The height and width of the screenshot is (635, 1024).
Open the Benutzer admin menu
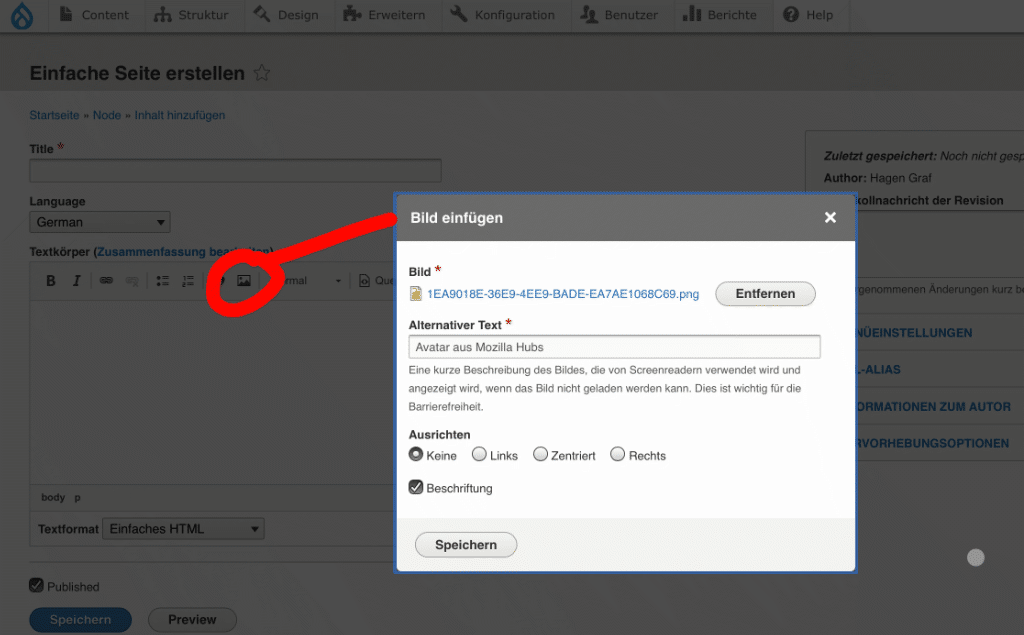pos(619,15)
